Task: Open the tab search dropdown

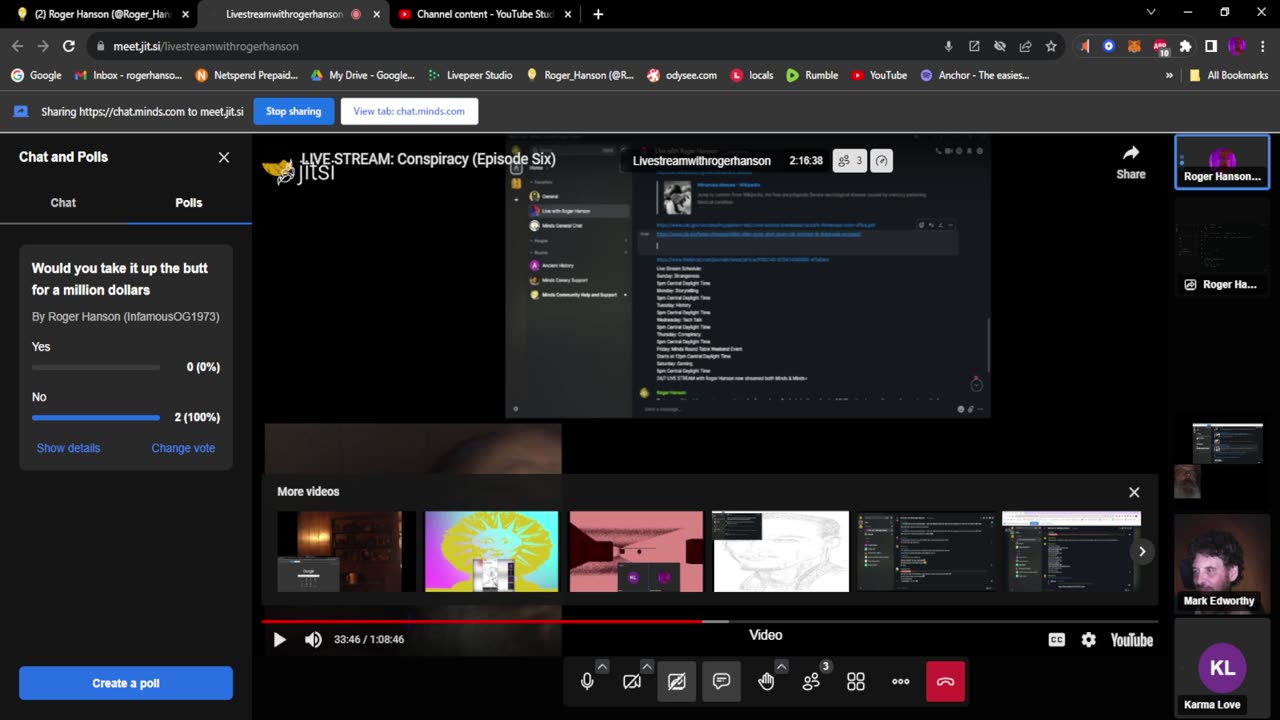Action: coord(1151,13)
